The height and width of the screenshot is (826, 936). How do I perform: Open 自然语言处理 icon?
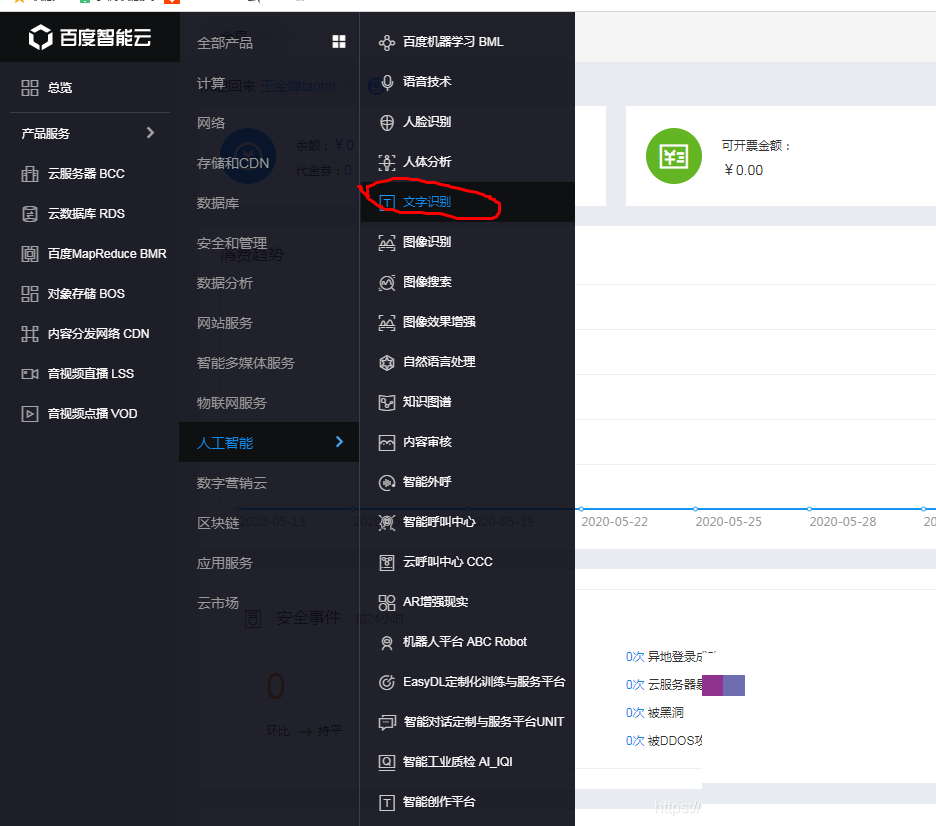[387, 362]
